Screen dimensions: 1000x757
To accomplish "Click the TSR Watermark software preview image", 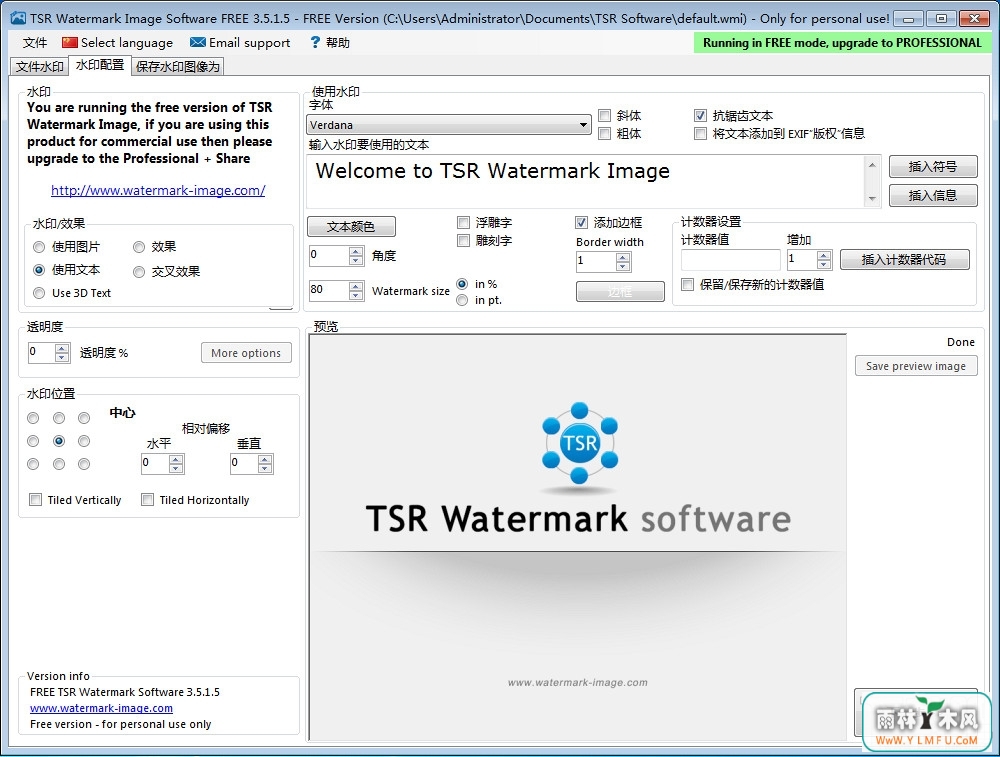I will 578,537.
